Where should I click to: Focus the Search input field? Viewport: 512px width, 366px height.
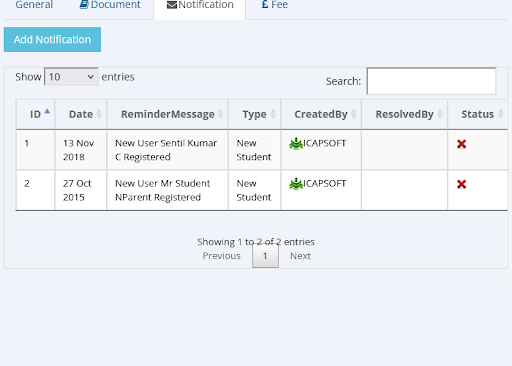tap(431, 81)
